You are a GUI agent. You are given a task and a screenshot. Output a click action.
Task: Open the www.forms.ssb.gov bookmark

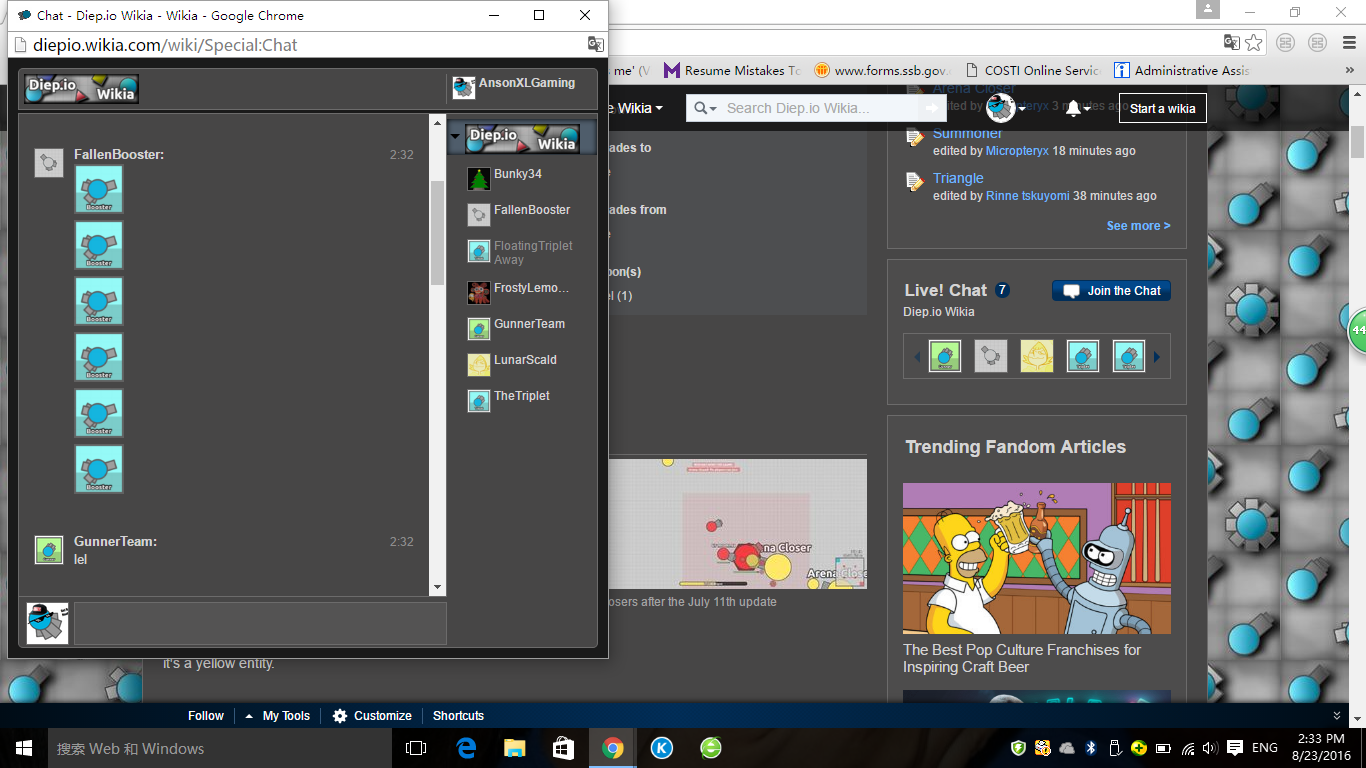[882, 70]
